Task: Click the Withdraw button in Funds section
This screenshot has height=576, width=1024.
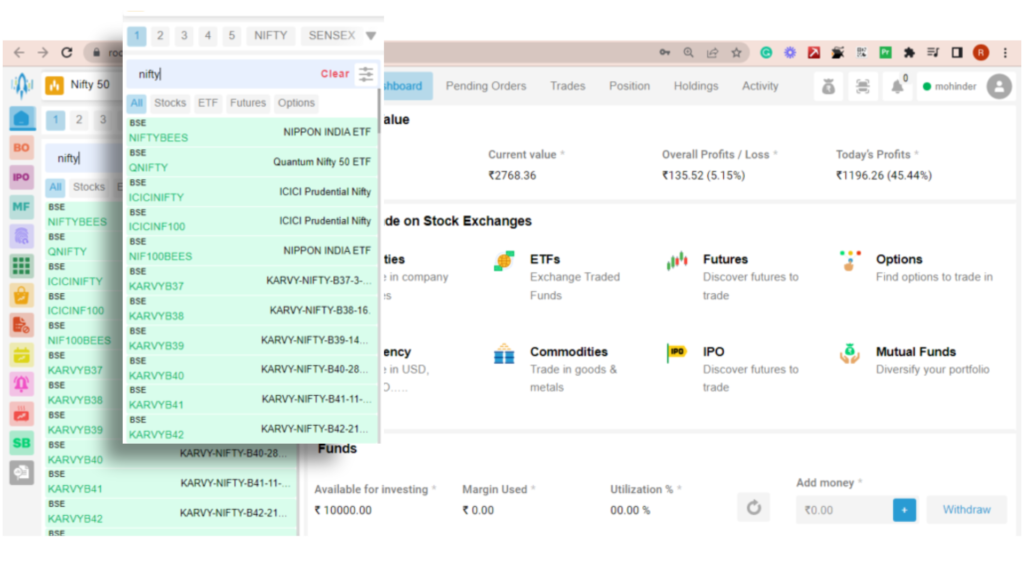Action: coord(966,509)
